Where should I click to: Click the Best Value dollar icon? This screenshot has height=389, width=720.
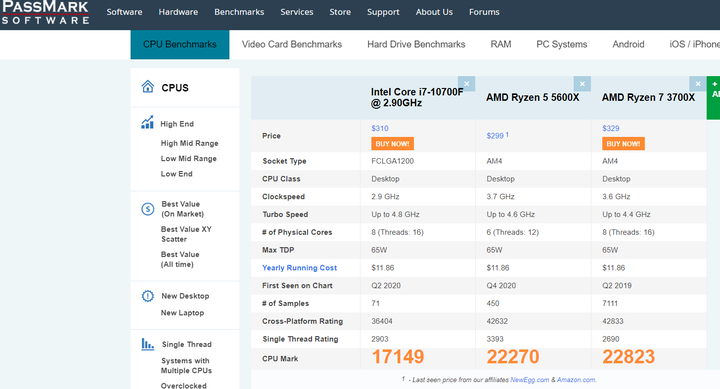point(147,209)
